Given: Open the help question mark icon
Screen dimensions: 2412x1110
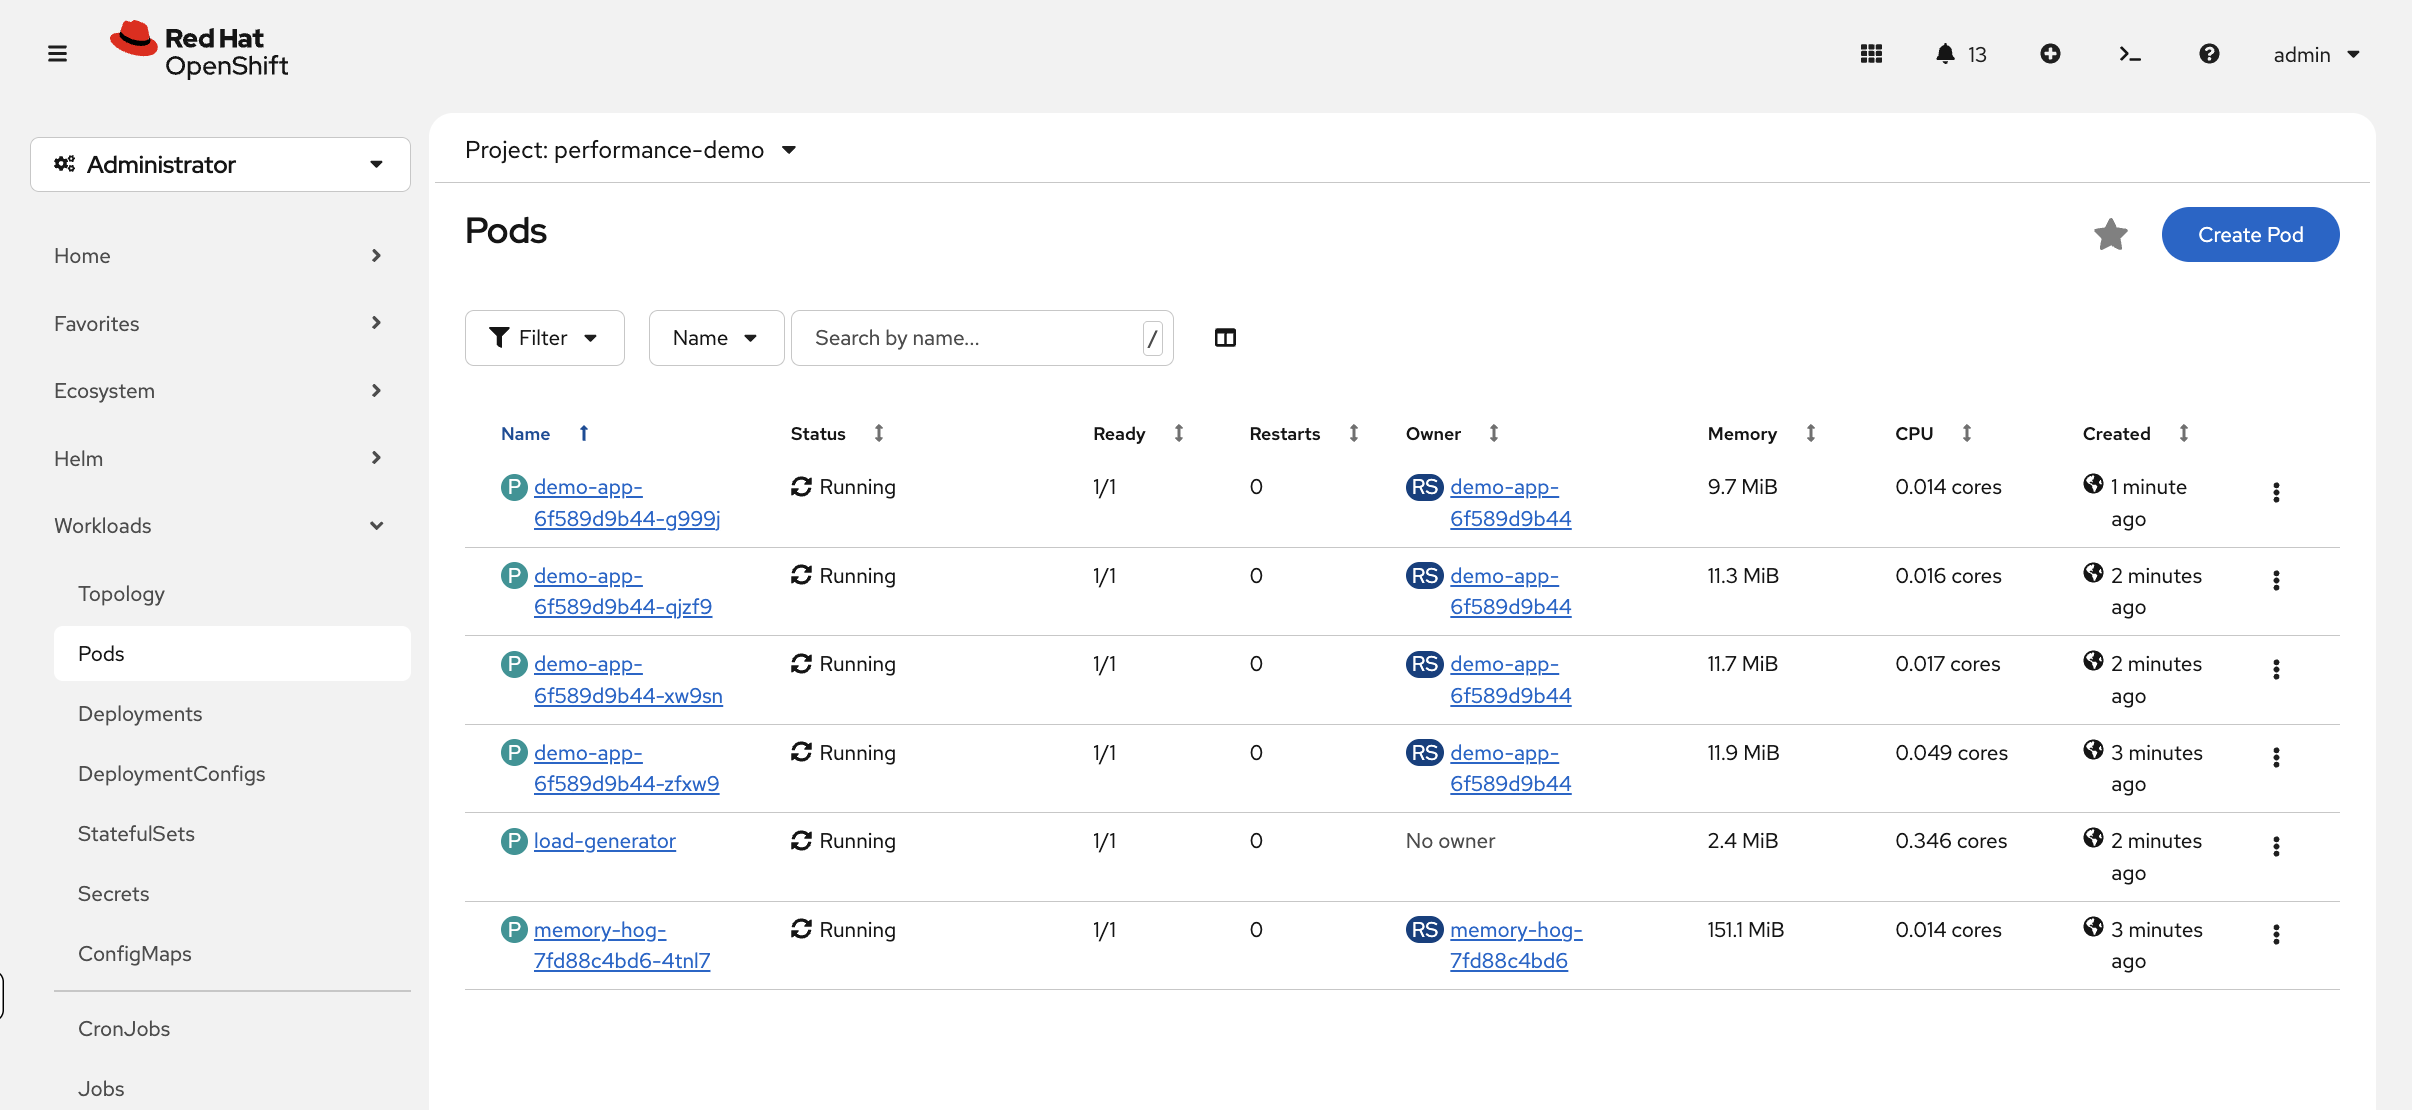Looking at the screenshot, I should 2210,53.
